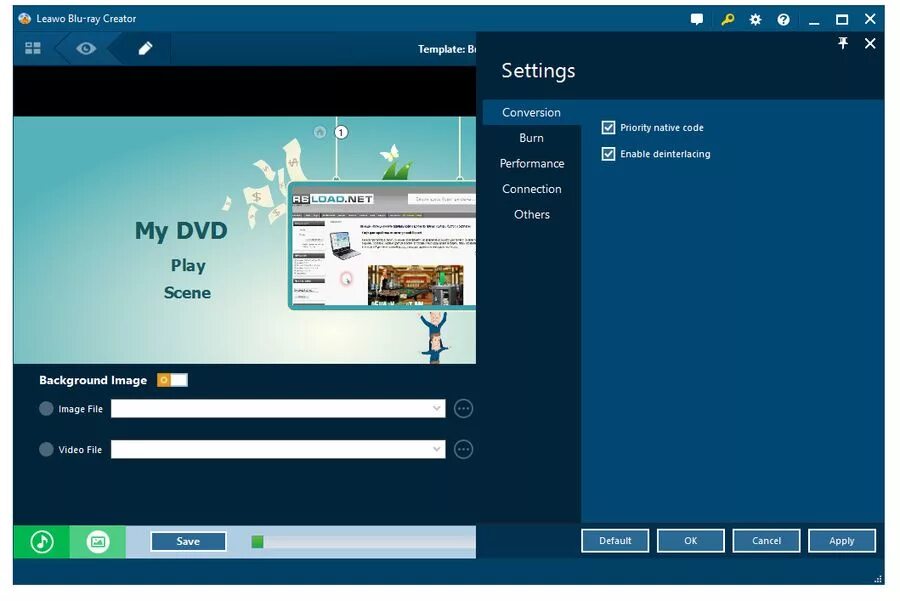Screen dimensions: 900x601
Task: Browse files with the Video File ellipsis button
Action: click(463, 449)
